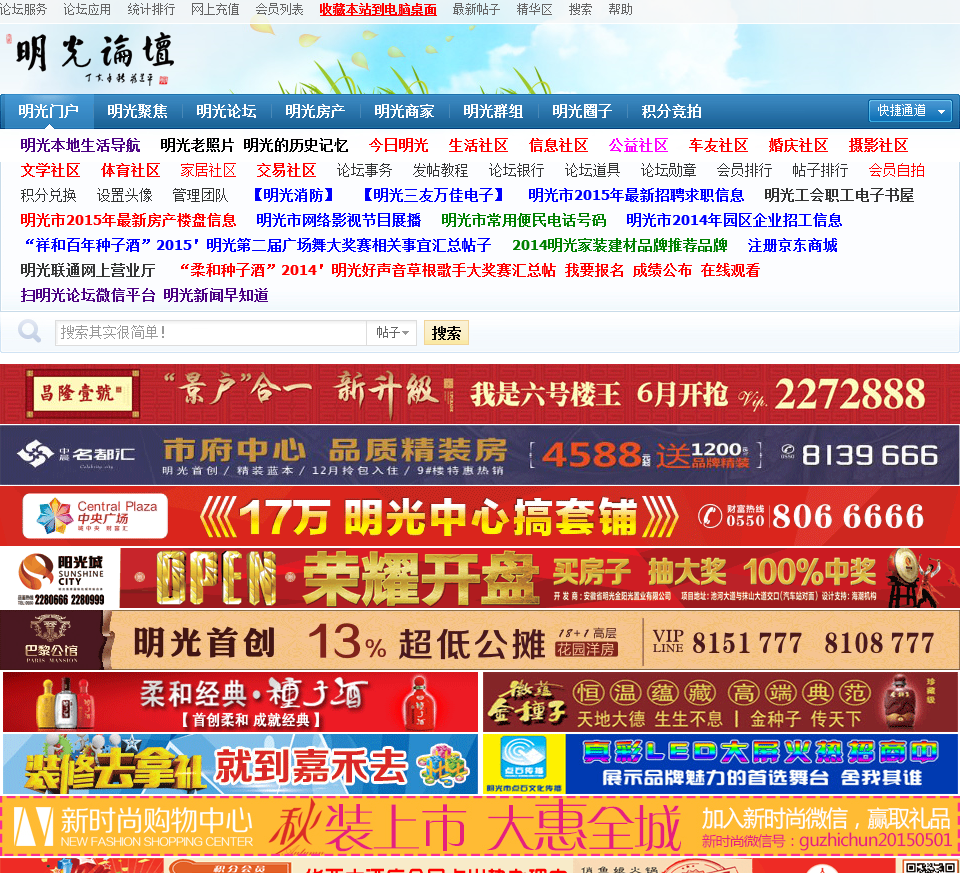The height and width of the screenshot is (873, 960).
Task: Click the 发帖教程 link
Action: 440,170
